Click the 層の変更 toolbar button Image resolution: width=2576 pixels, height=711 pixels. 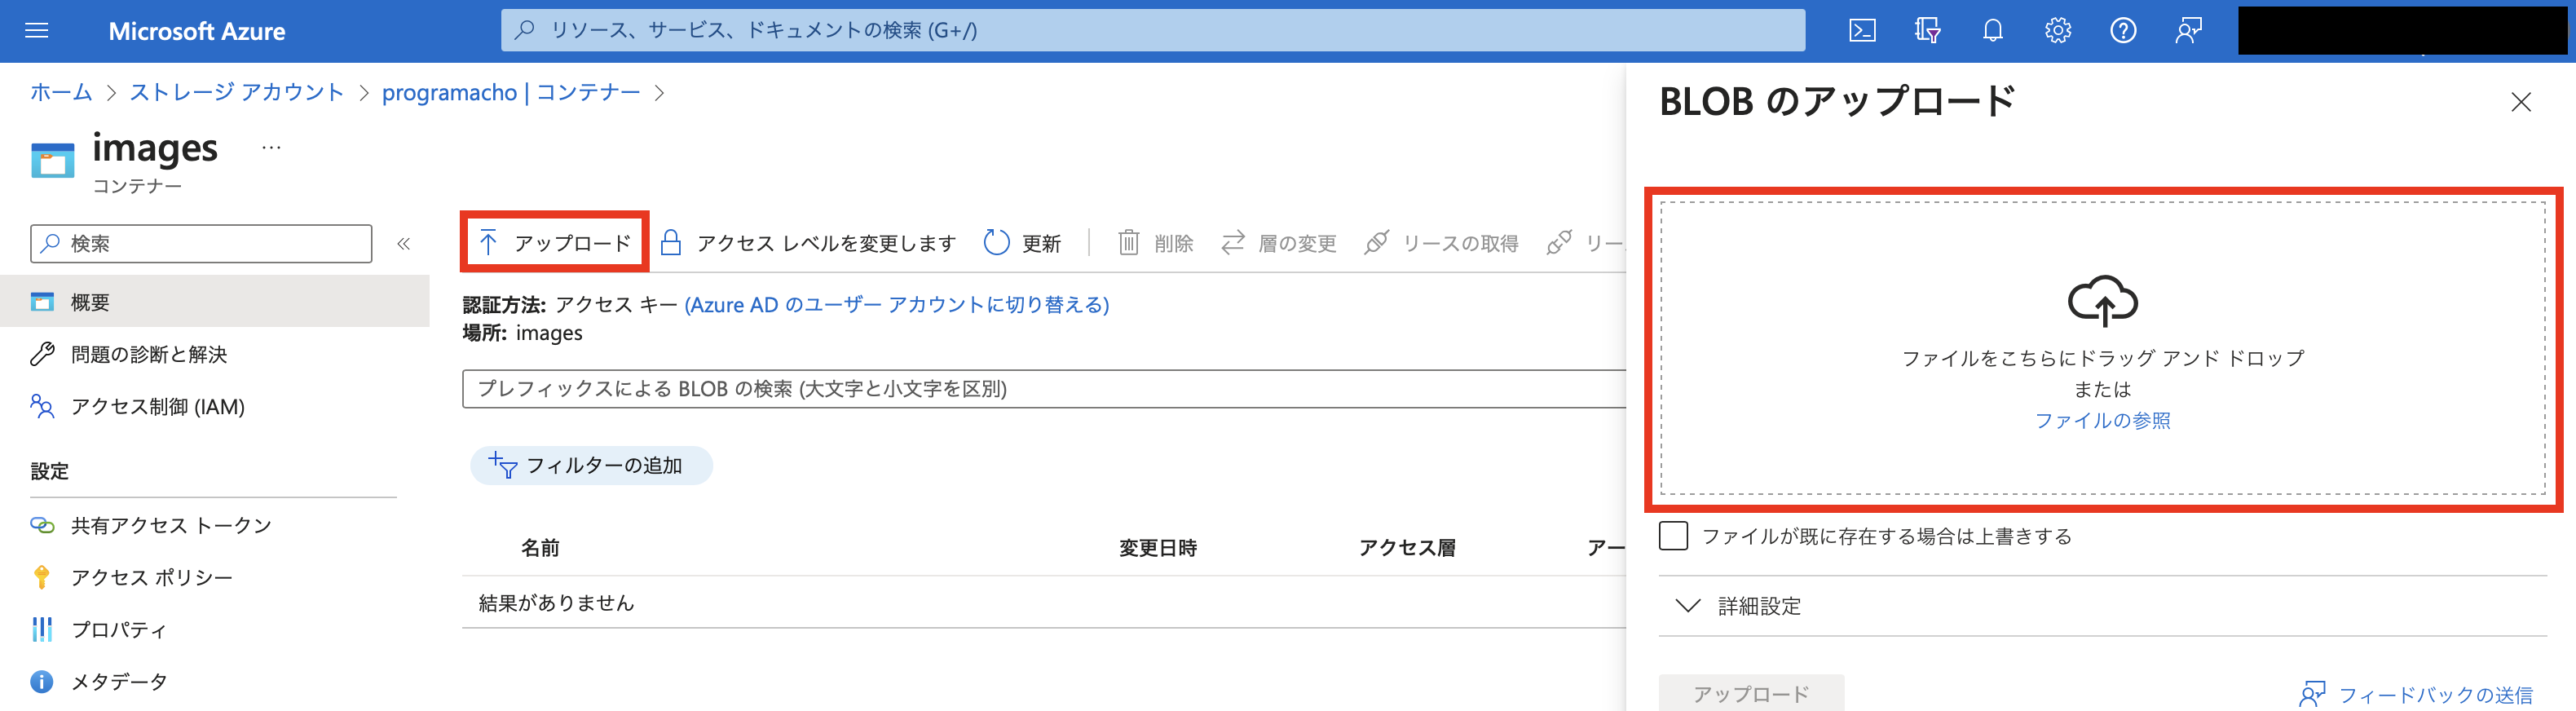[x=1279, y=243]
